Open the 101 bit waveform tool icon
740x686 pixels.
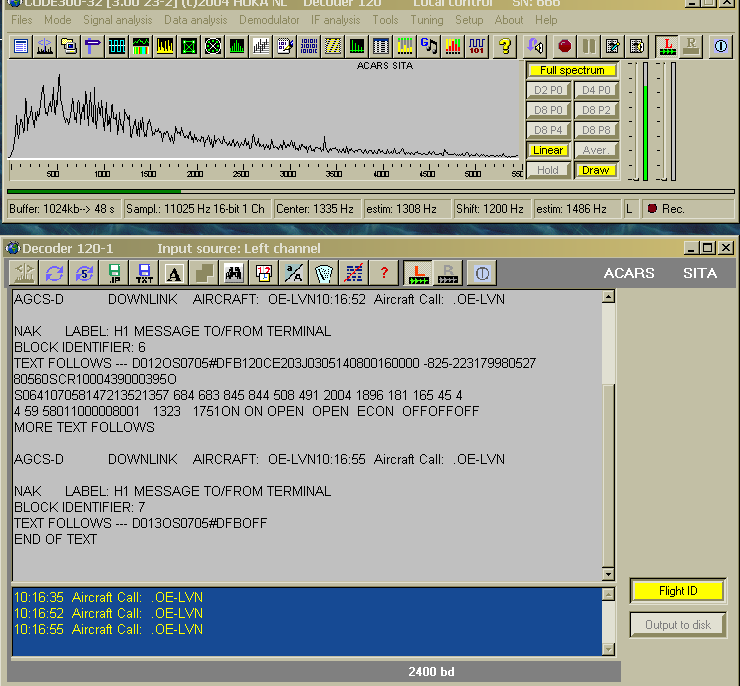click(476, 46)
